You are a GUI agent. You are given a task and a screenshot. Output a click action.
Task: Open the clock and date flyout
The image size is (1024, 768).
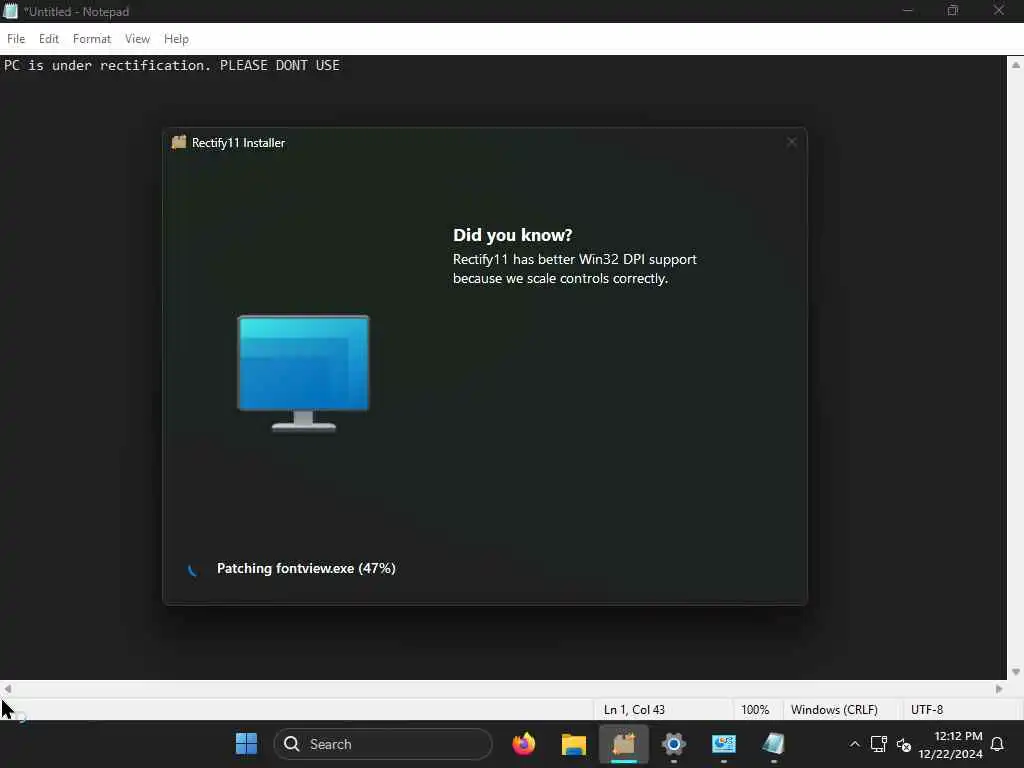point(950,744)
